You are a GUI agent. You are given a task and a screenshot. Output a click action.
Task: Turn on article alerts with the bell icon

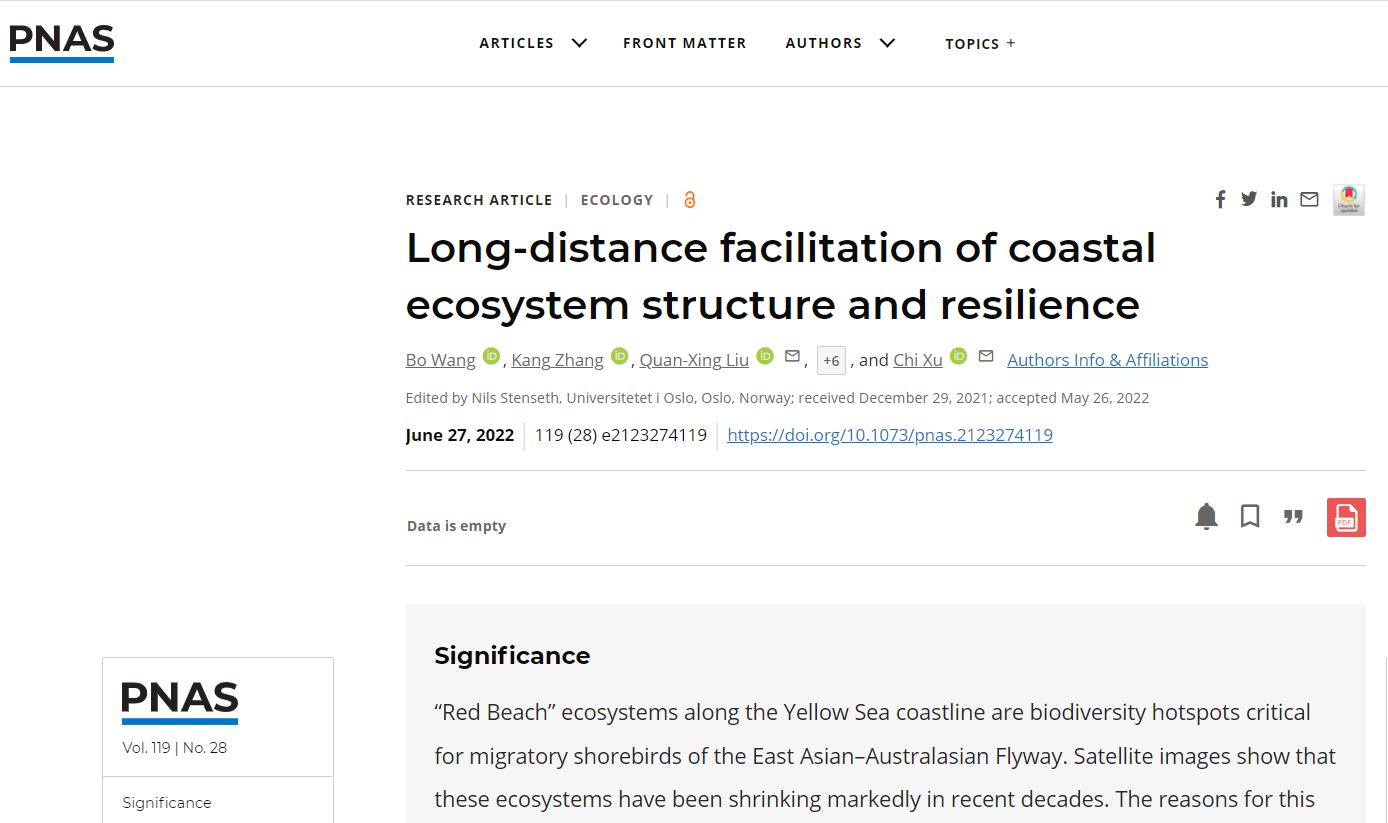(x=1207, y=517)
